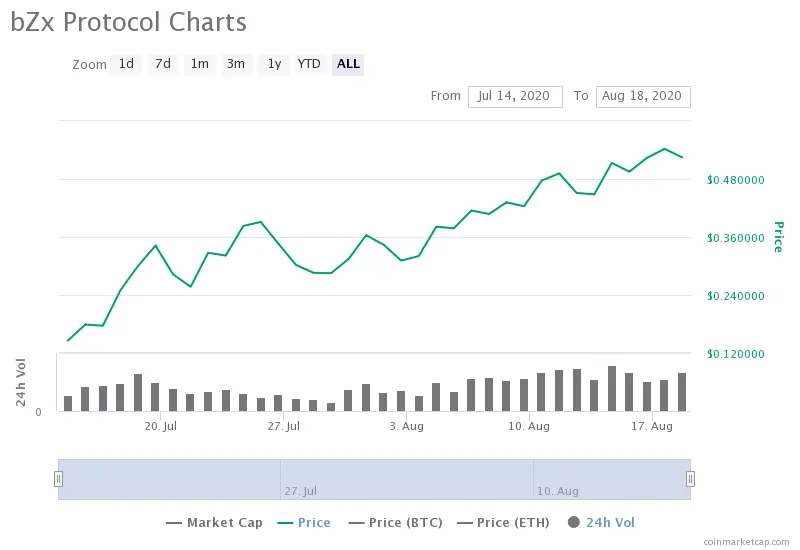Click the bZx Protocol Charts heading
This screenshot has height=550, width=800.
coord(129,22)
